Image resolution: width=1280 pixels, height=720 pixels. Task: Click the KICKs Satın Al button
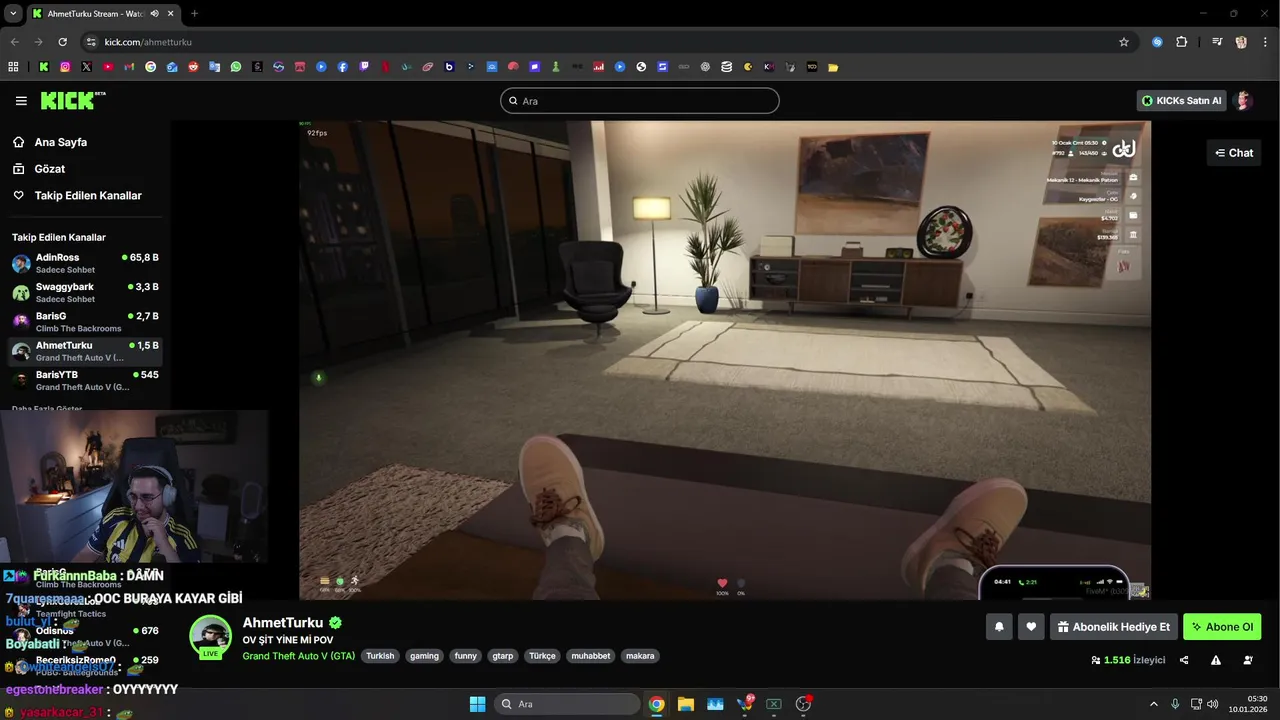pyautogui.click(x=1182, y=100)
